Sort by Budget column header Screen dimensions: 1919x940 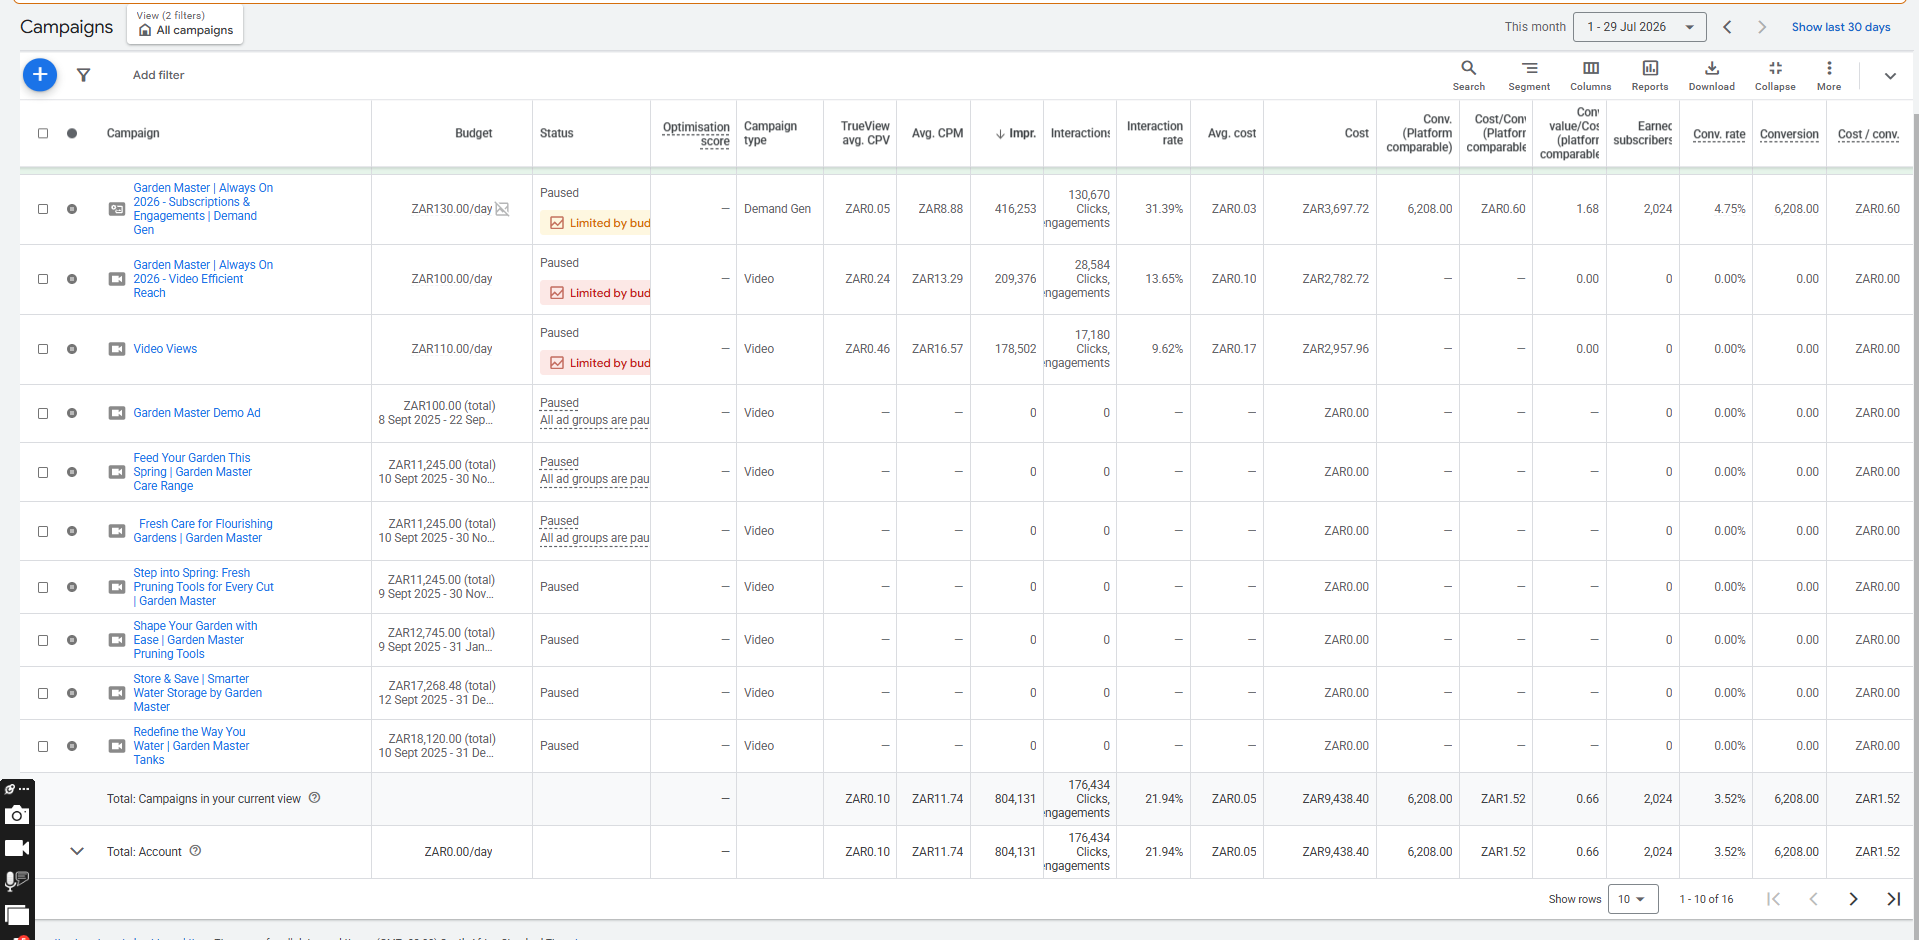point(473,133)
